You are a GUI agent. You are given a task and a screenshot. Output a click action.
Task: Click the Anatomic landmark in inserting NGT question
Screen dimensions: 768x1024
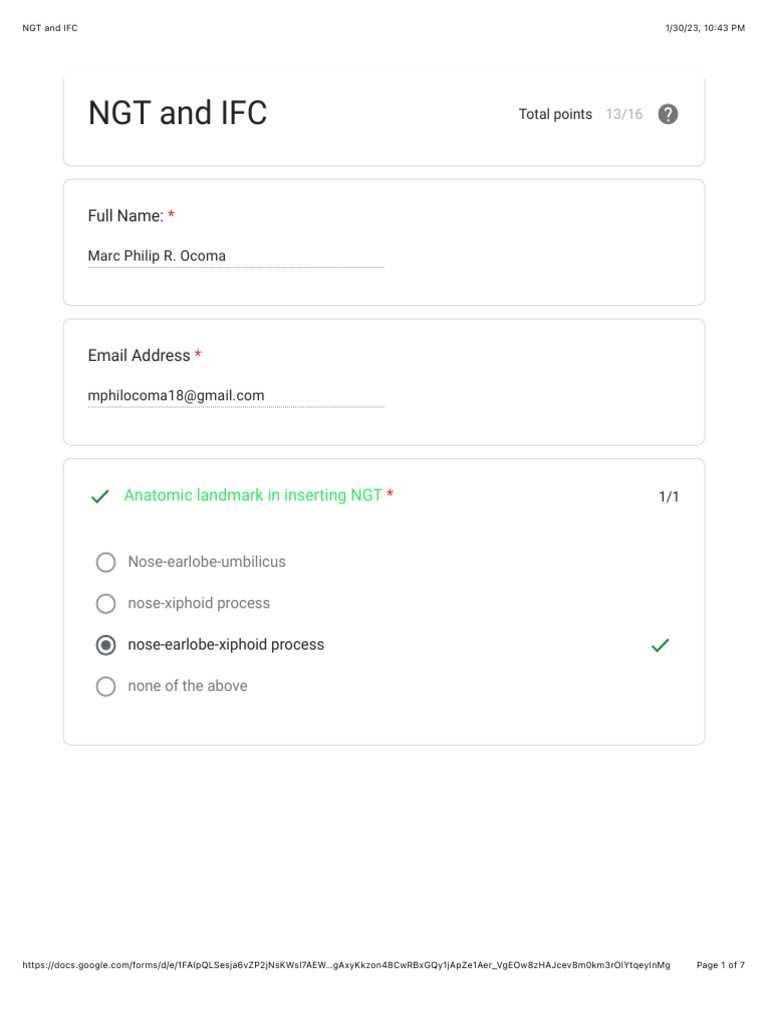(x=253, y=495)
